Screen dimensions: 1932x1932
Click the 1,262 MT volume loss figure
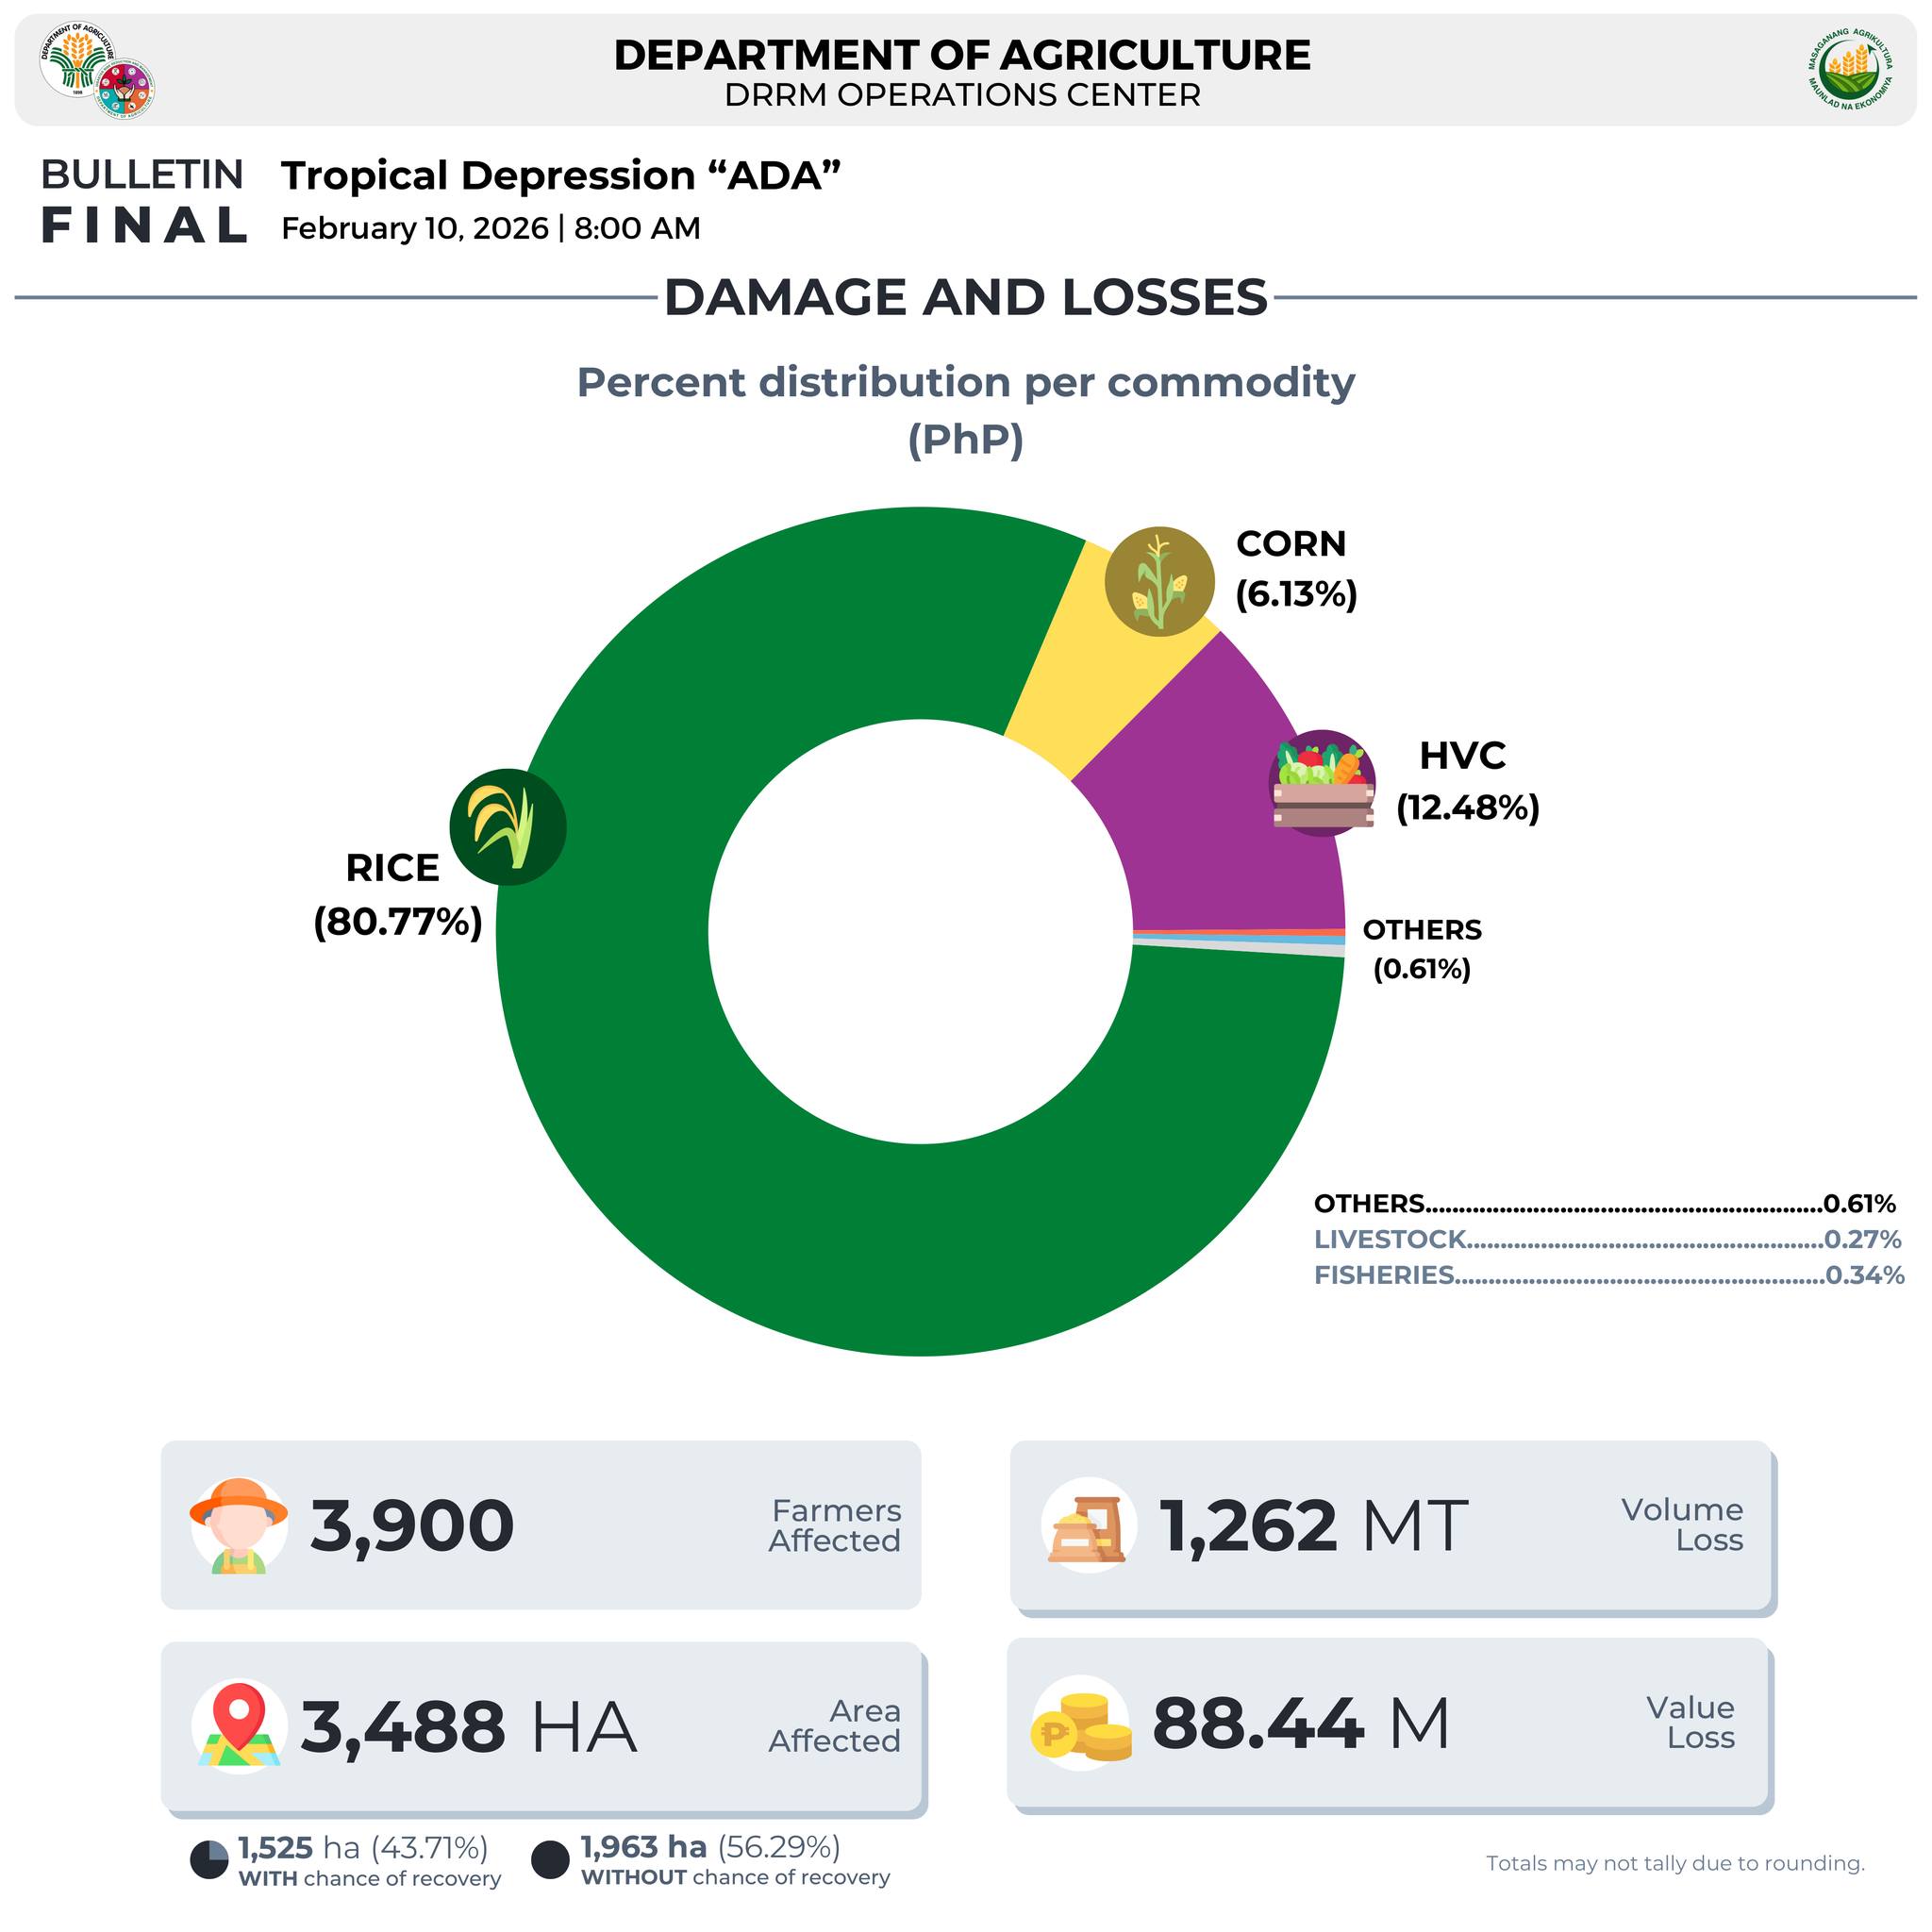point(1313,1527)
